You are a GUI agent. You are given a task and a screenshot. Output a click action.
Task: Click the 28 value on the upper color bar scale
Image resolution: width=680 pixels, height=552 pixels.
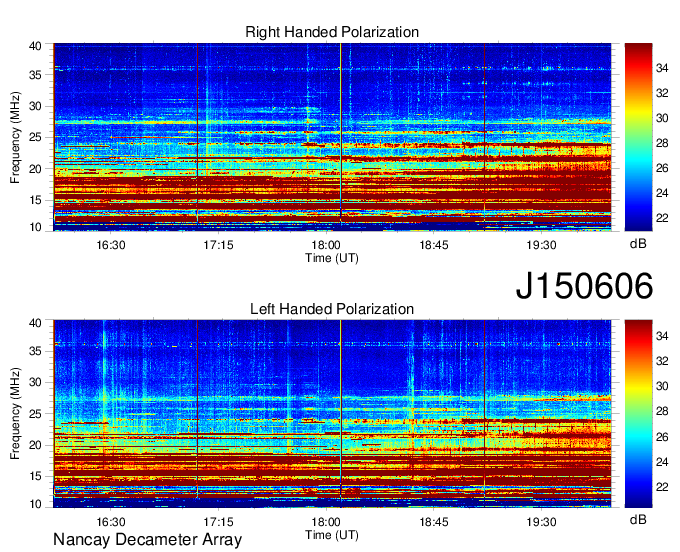click(662, 144)
